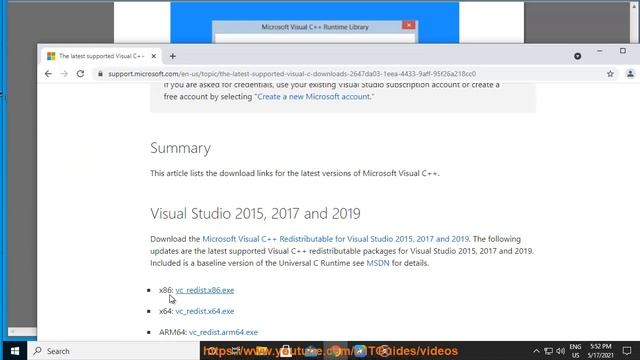
Task: Click the background window's vertical scrollbar
Action: pos(634,23)
